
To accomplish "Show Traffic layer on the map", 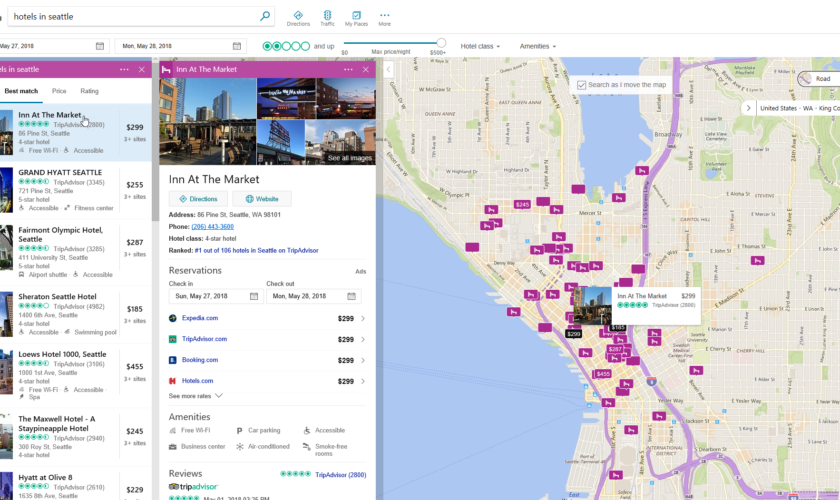I will [x=328, y=17].
